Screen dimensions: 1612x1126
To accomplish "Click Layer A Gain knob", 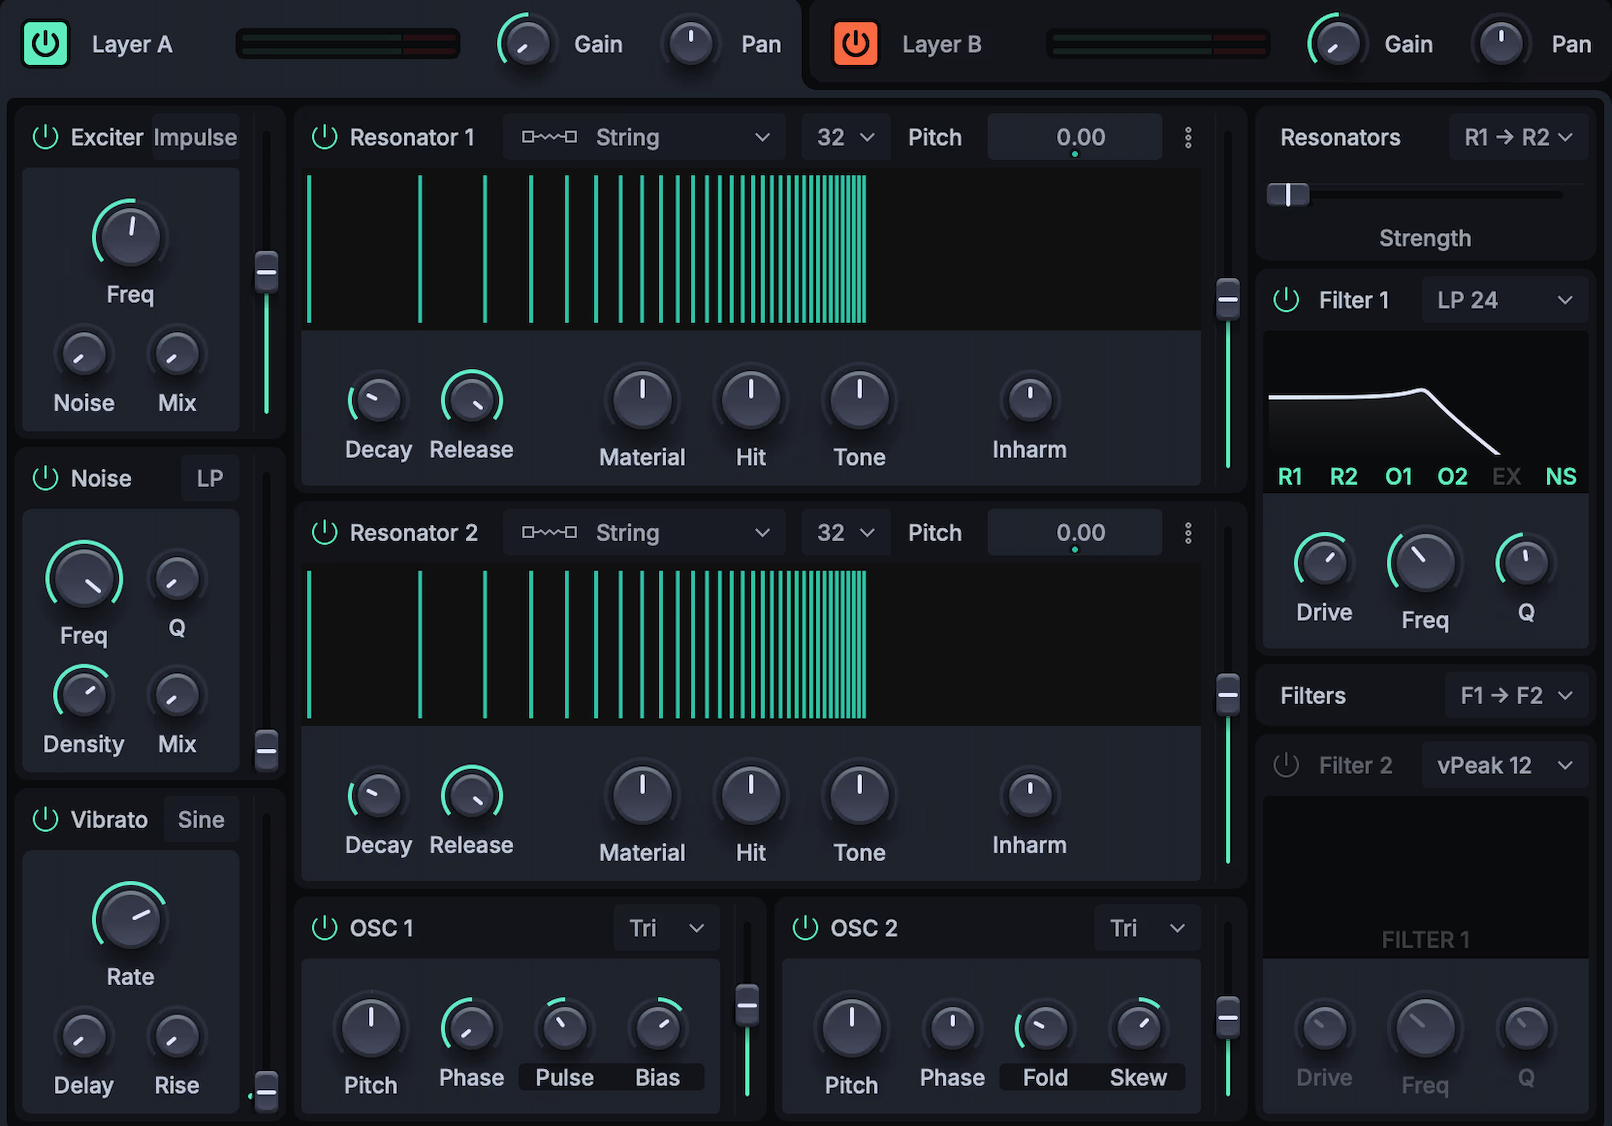I will (527, 44).
